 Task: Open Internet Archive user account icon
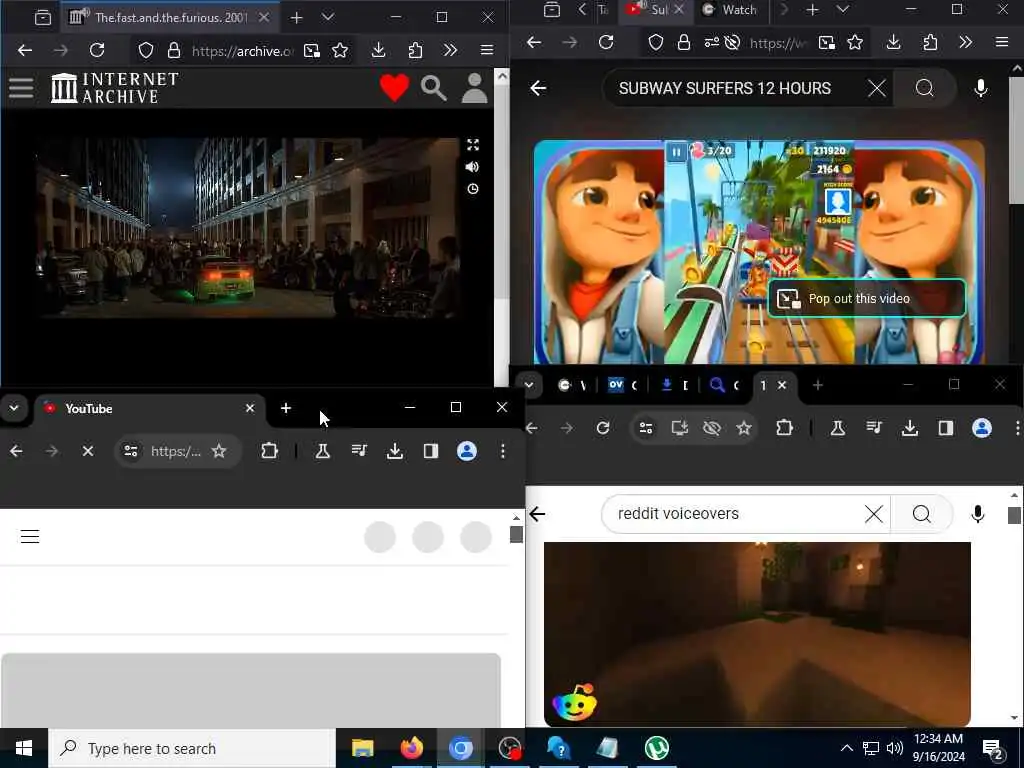coord(475,88)
